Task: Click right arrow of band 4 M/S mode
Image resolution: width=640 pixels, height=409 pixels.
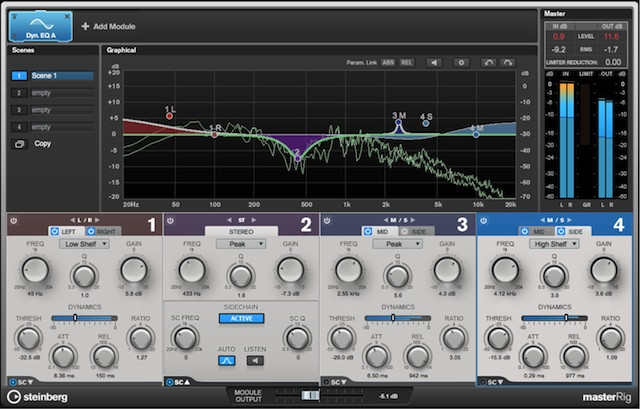Action: point(569,220)
